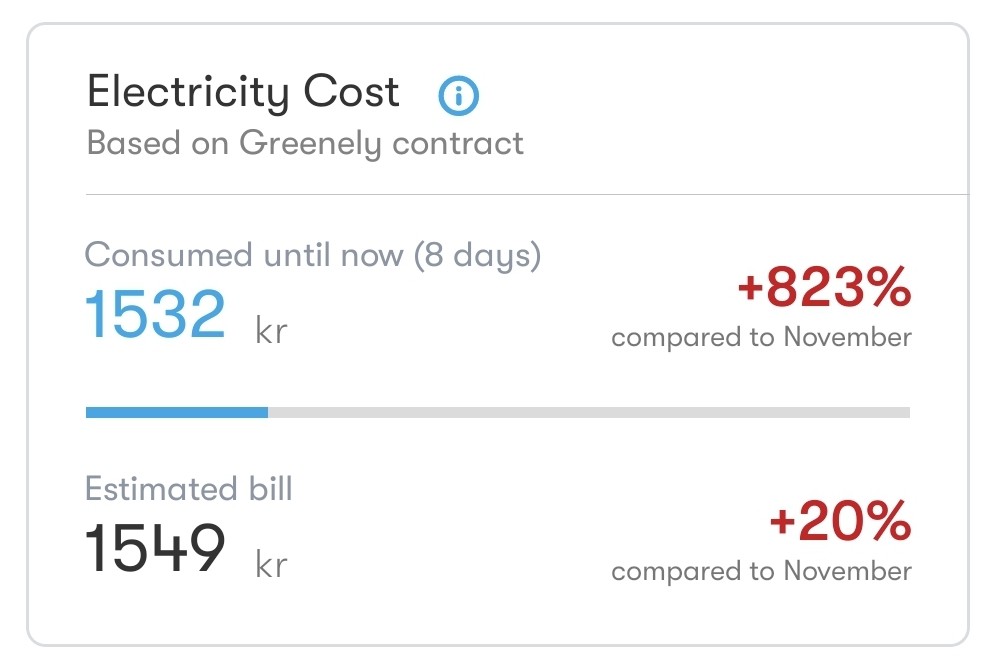Click 'compared to November' under +20%

coord(761,571)
